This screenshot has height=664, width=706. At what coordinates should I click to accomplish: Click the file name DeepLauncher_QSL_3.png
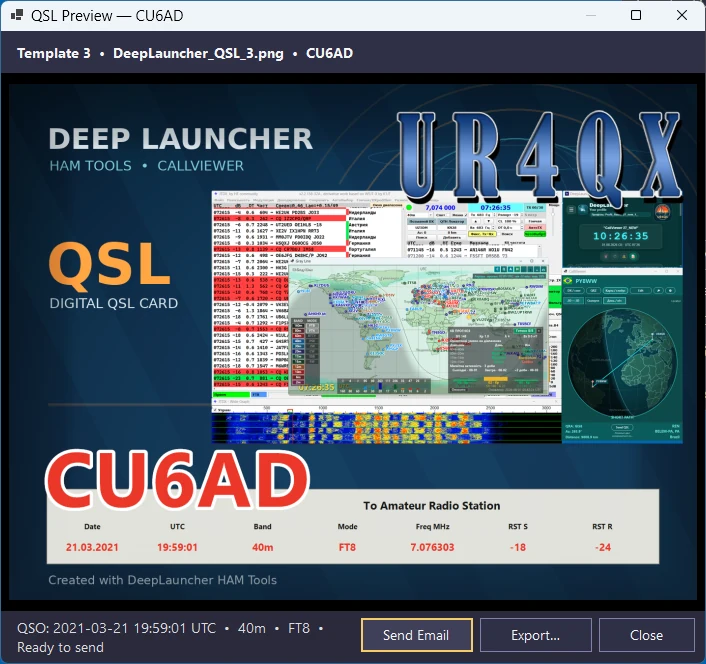tap(198, 53)
